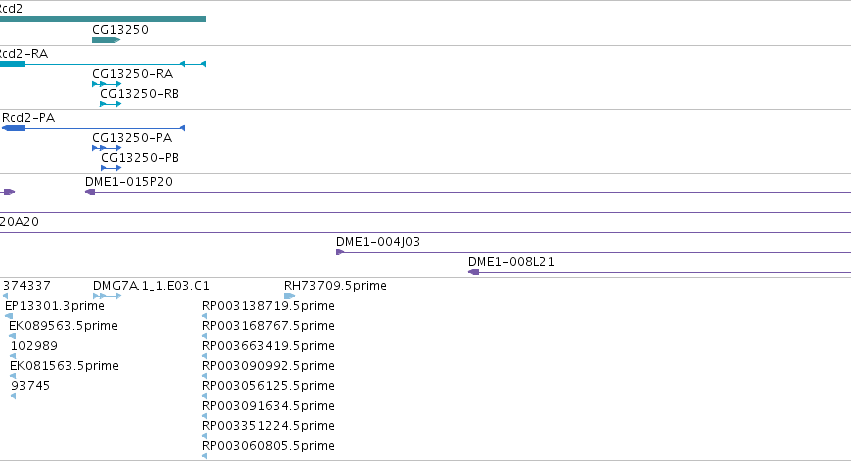This screenshot has height=461, width=851.
Task: Click the CG13250-RB transcript arrow glyph
Action: pyautogui.click(x=110, y=104)
